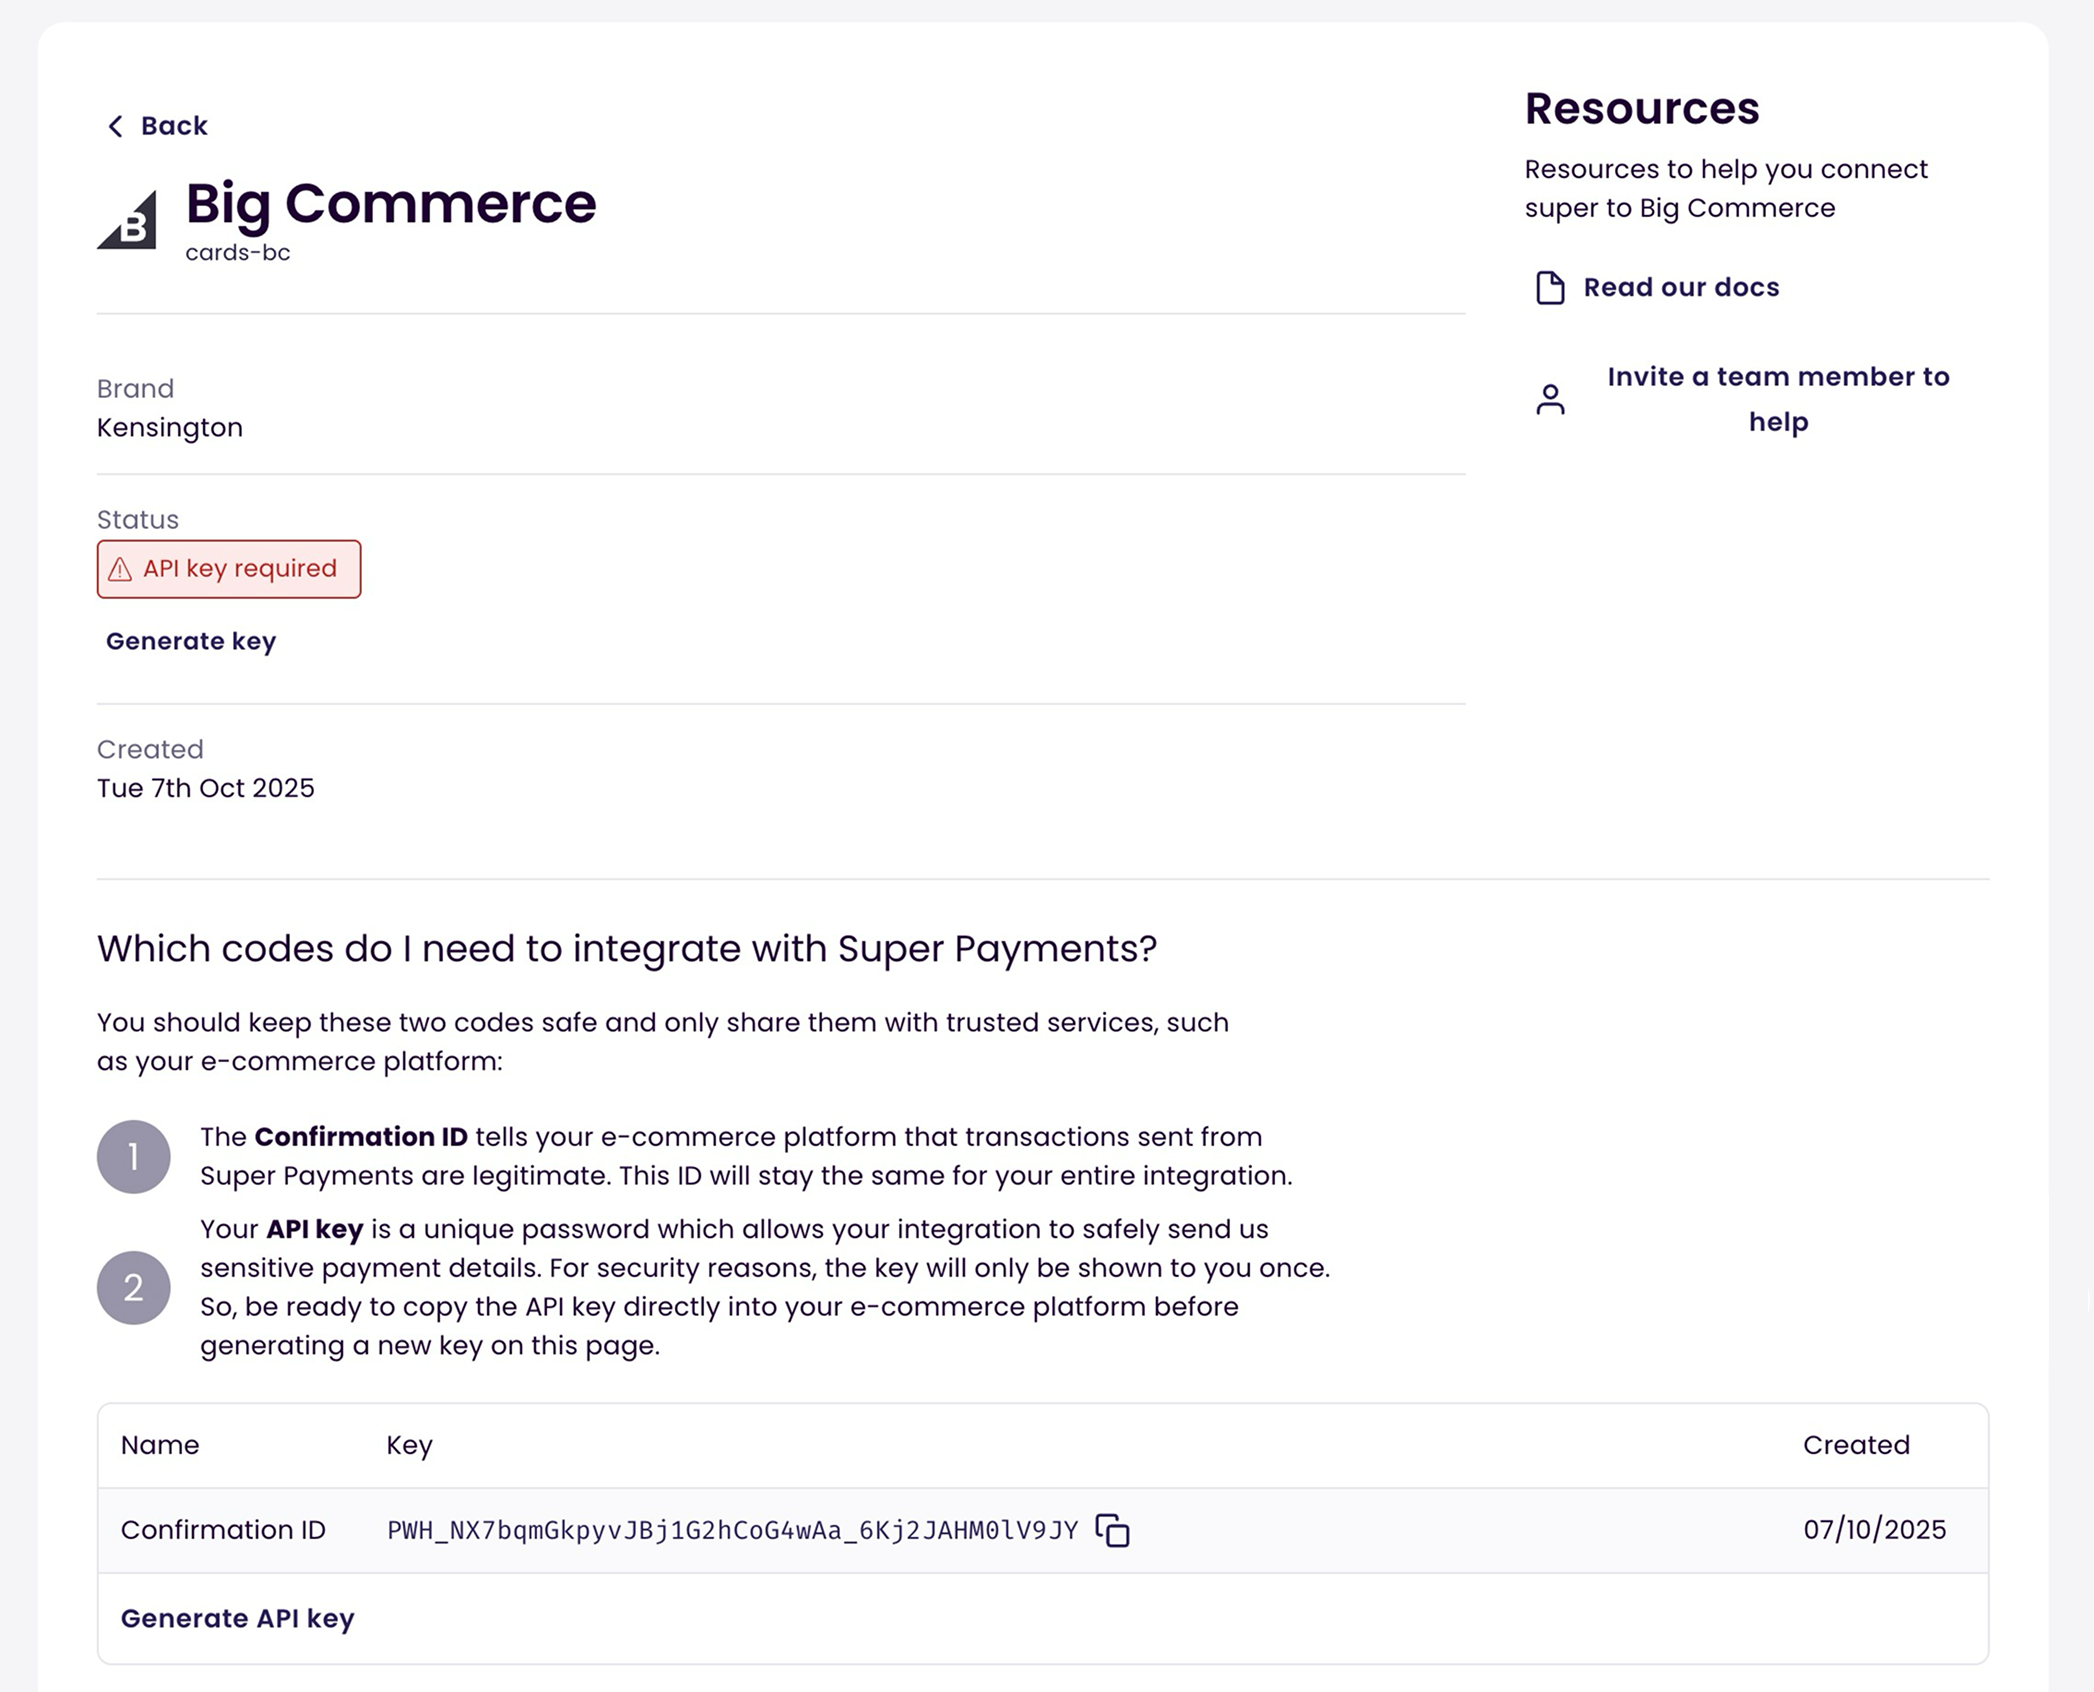Click the Back chevron arrow icon

click(x=115, y=126)
